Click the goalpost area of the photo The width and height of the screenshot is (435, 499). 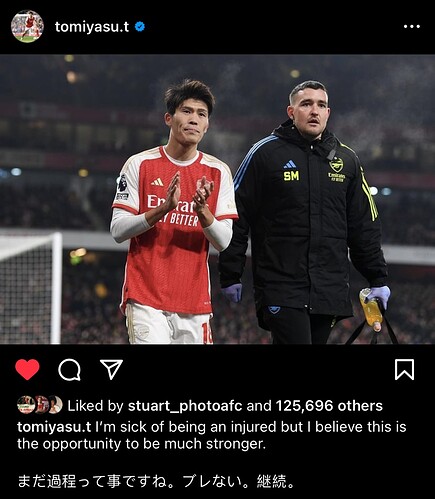(31, 288)
